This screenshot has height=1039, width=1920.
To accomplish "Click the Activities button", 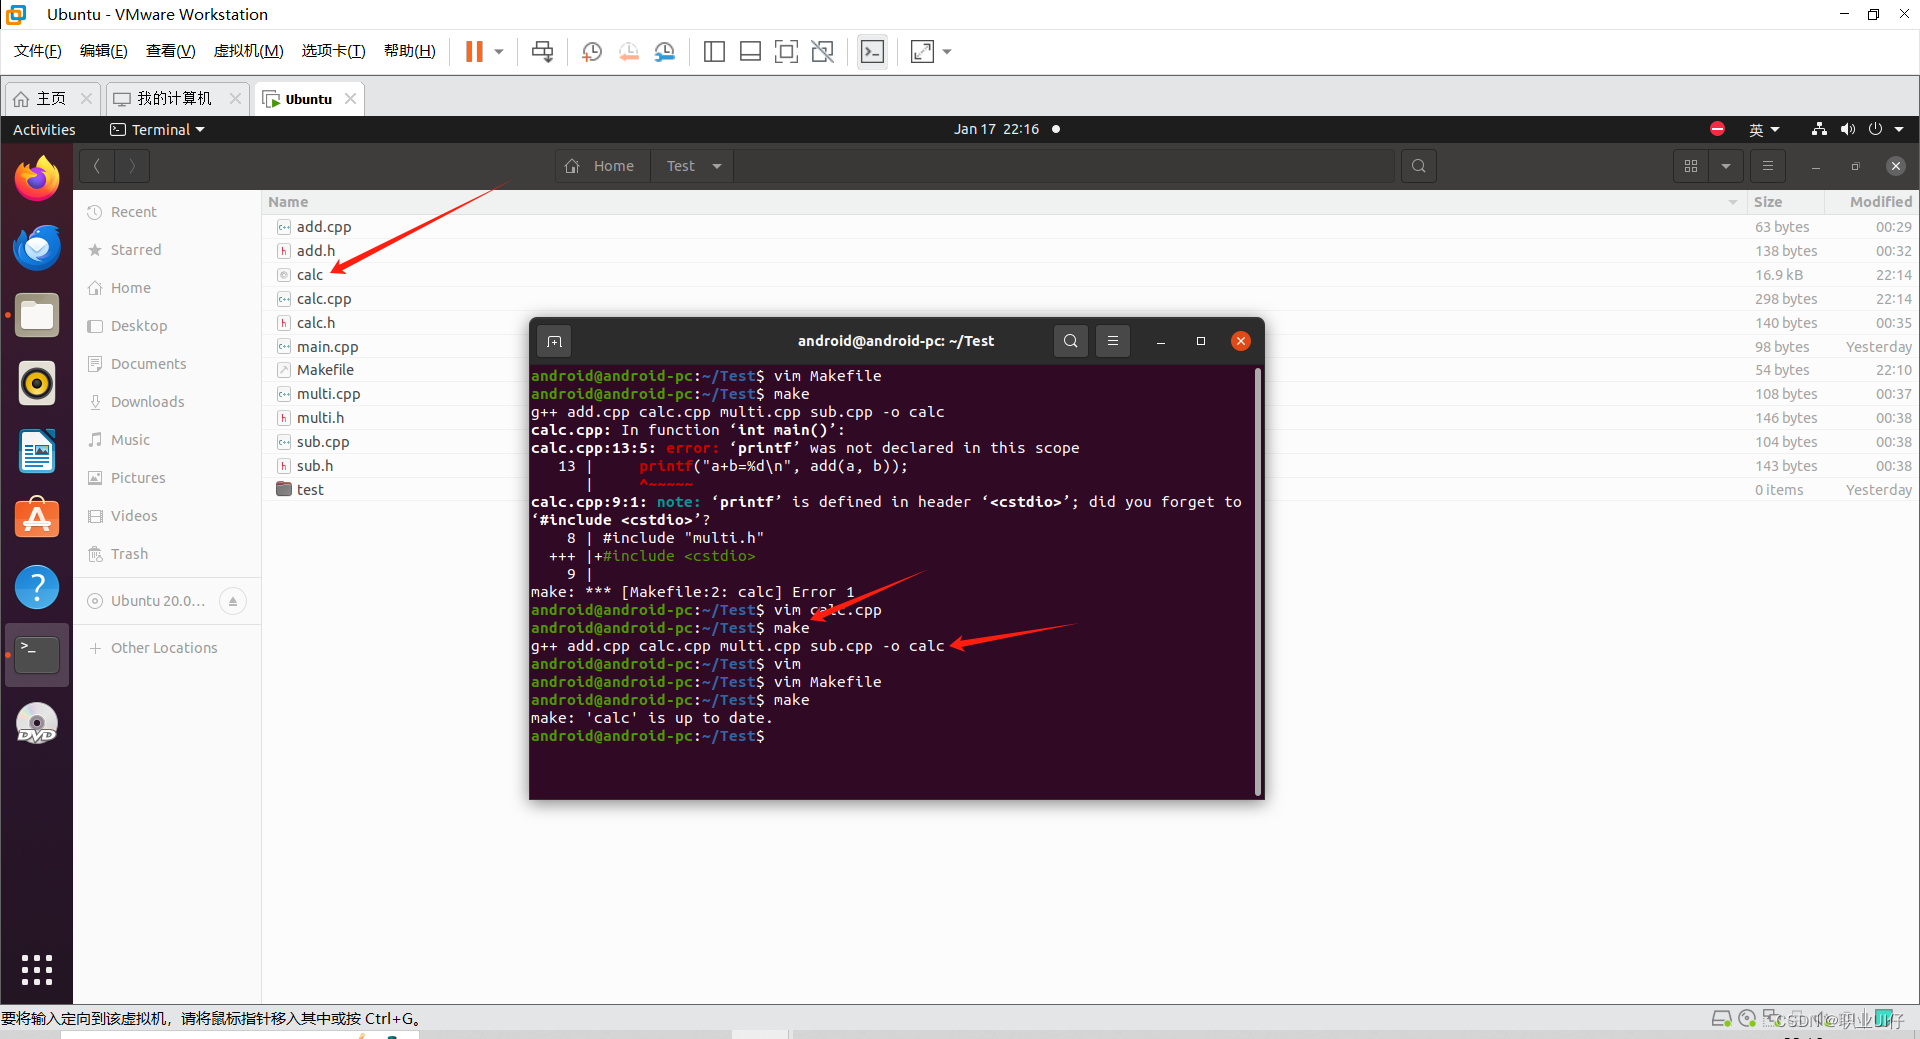I will (x=44, y=129).
